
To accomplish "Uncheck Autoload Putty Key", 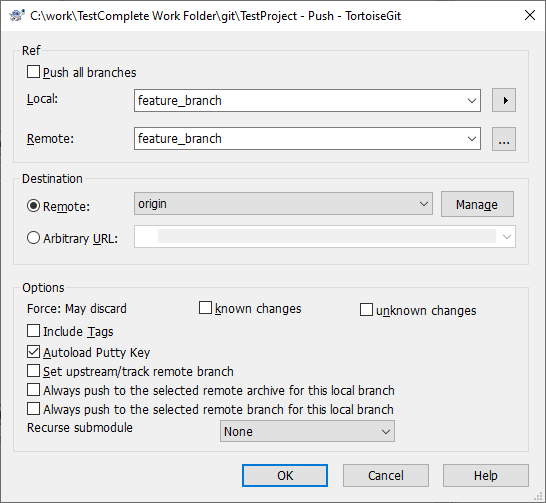I will tap(33, 352).
